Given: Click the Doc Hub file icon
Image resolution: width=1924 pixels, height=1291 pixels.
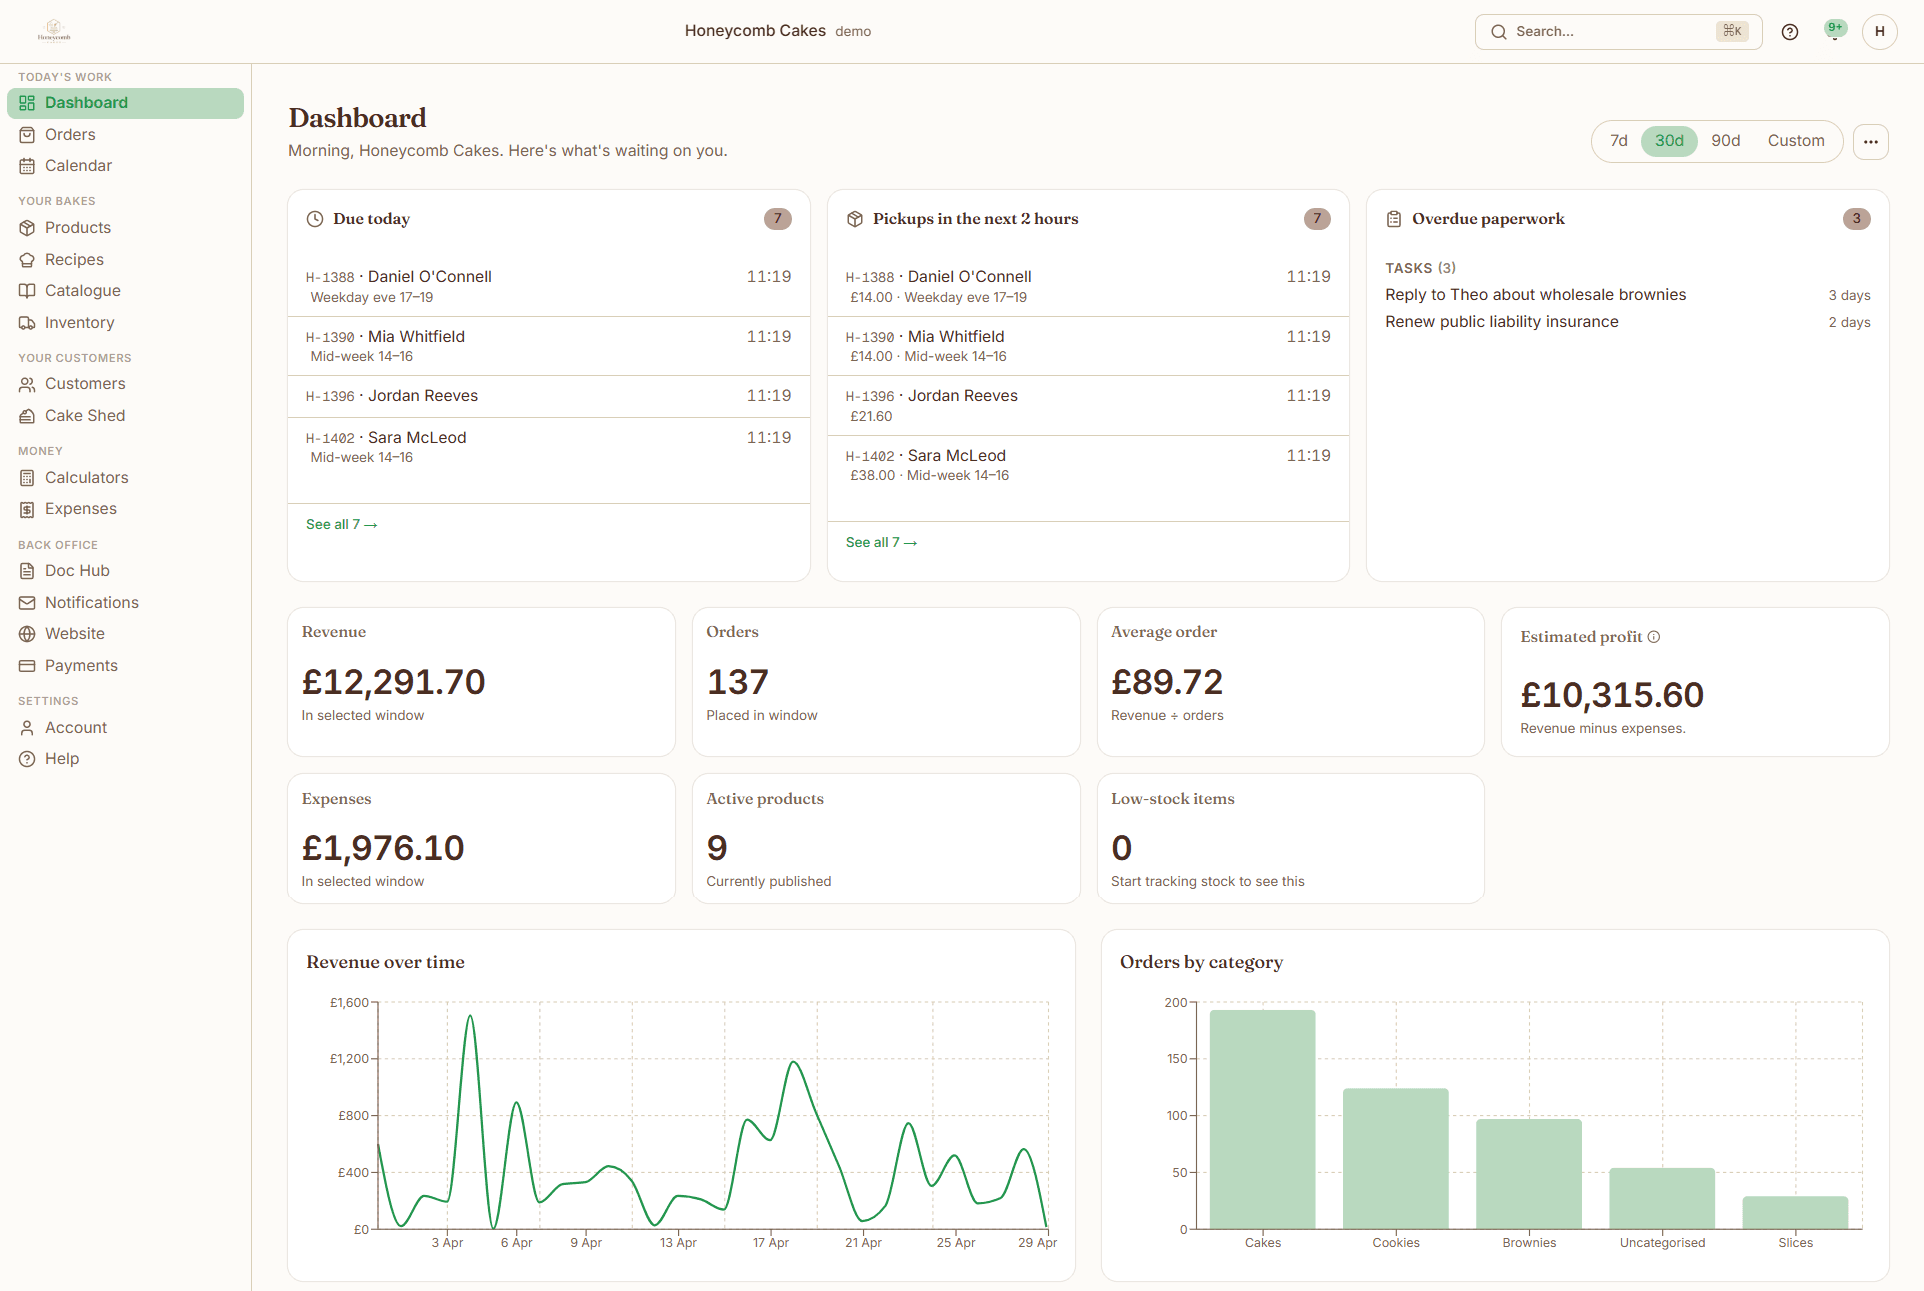Looking at the screenshot, I should point(27,571).
